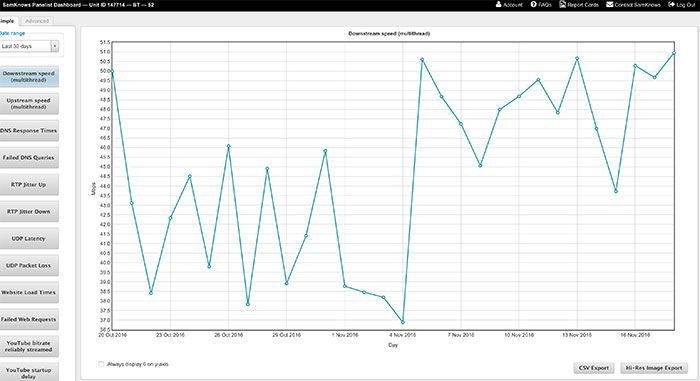The height and width of the screenshot is (381, 700).
Task: Open the Account link
Action: pos(512,4)
